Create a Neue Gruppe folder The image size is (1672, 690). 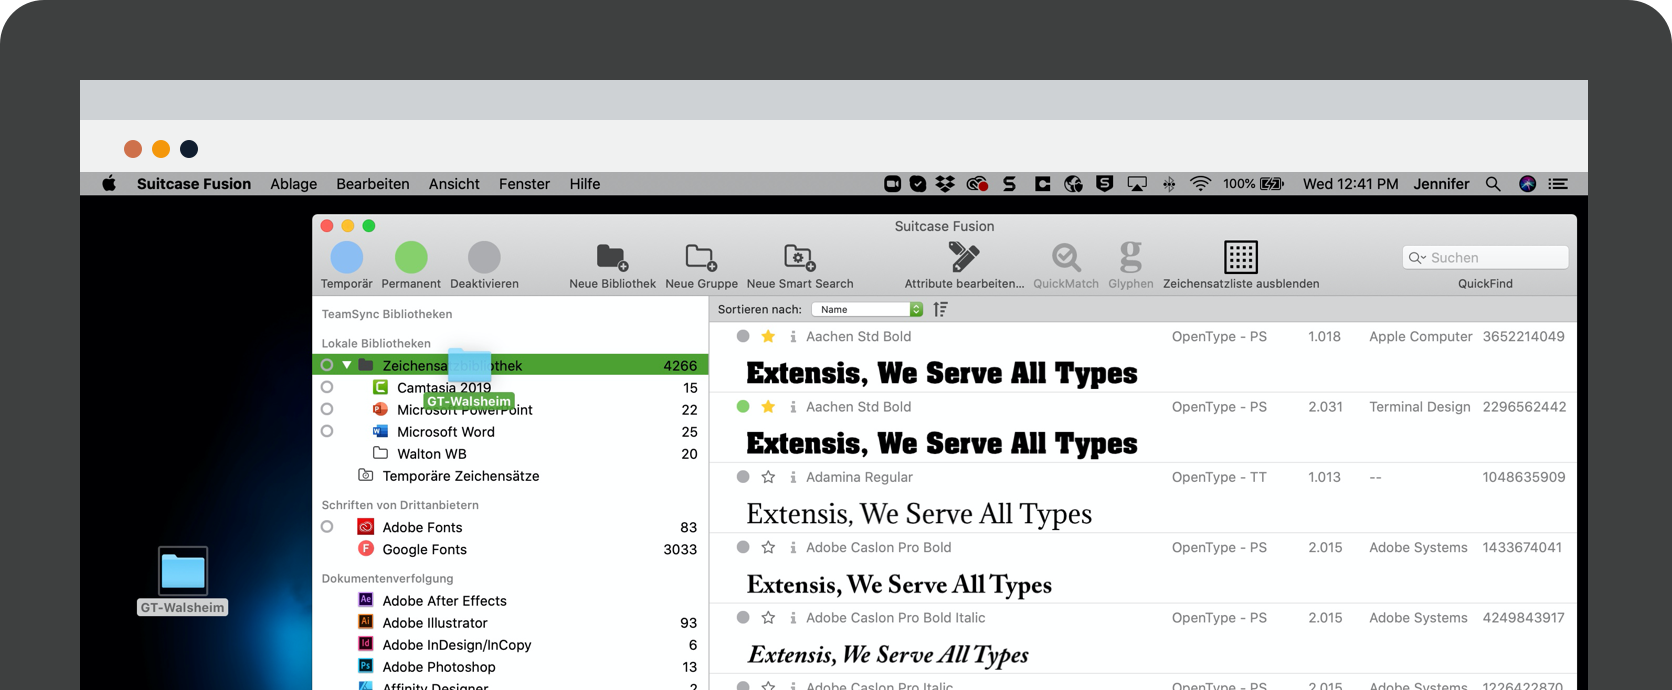pyautogui.click(x=701, y=258)
